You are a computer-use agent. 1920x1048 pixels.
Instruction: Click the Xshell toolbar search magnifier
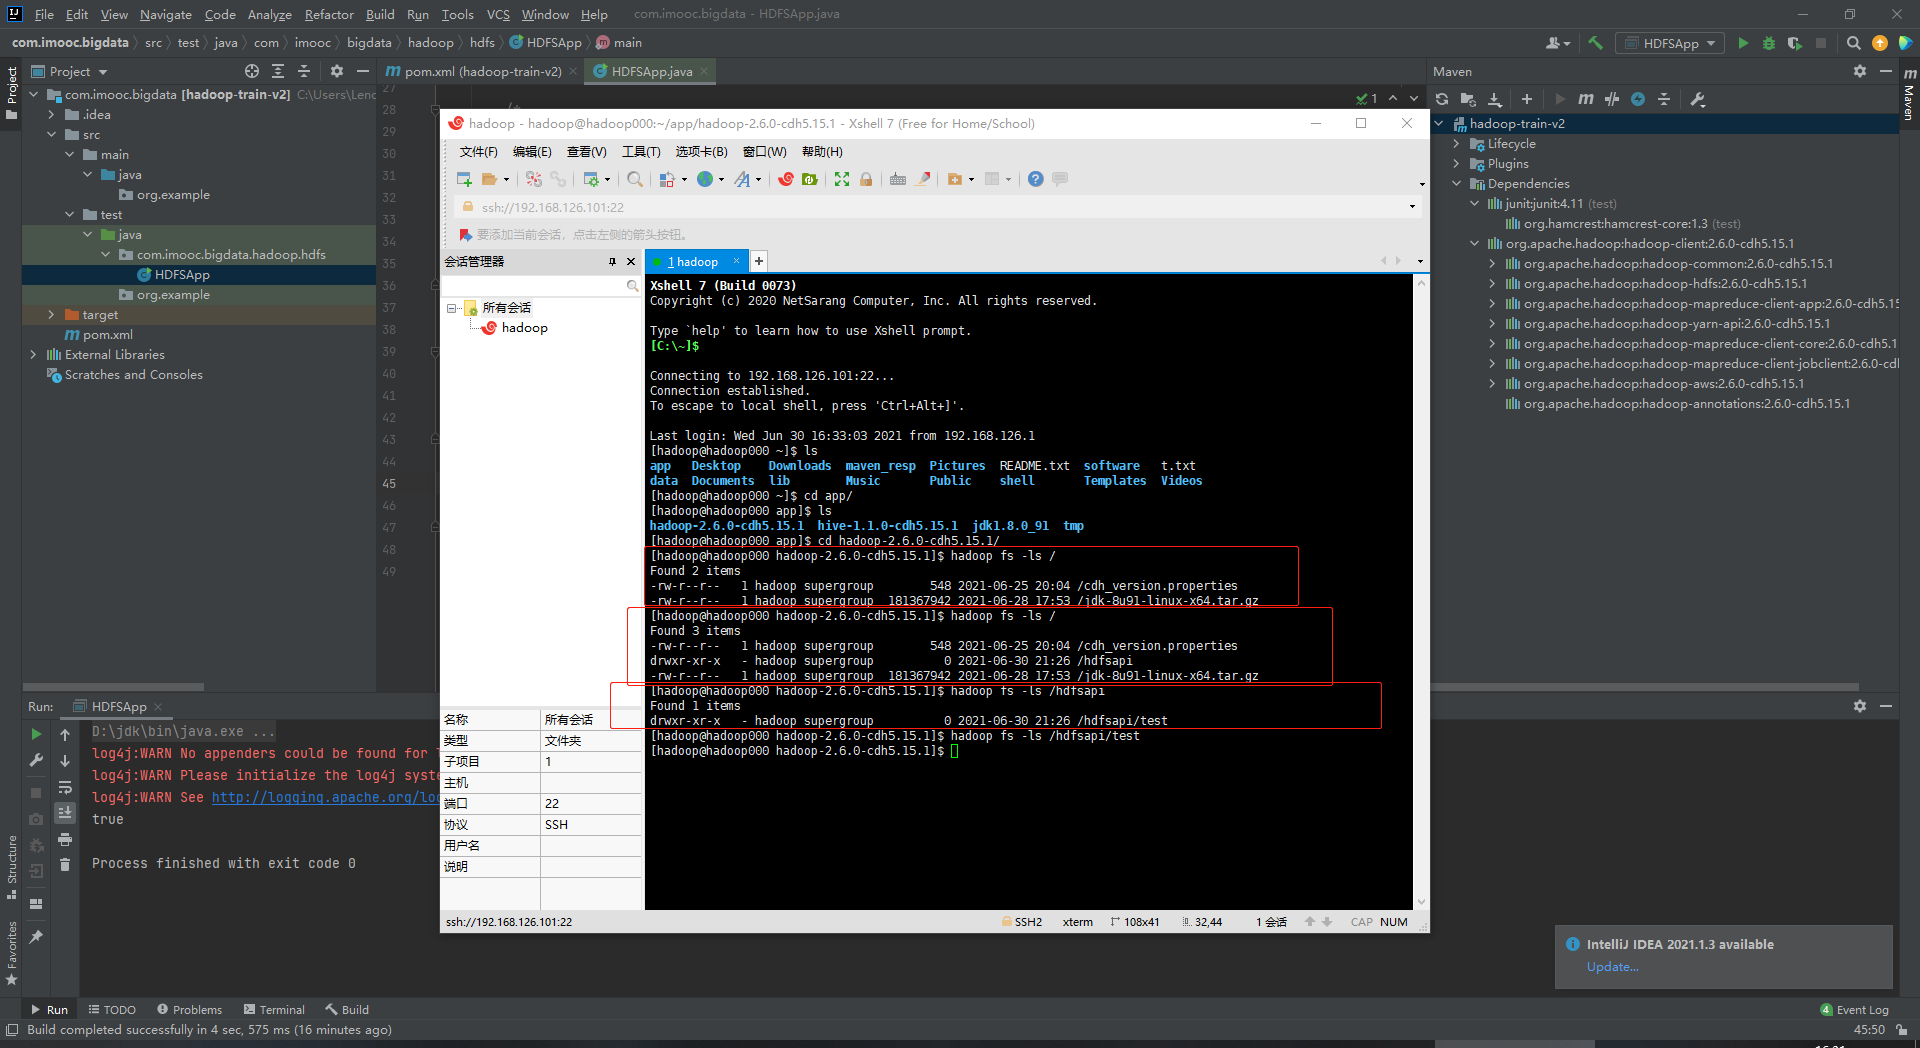635,179
